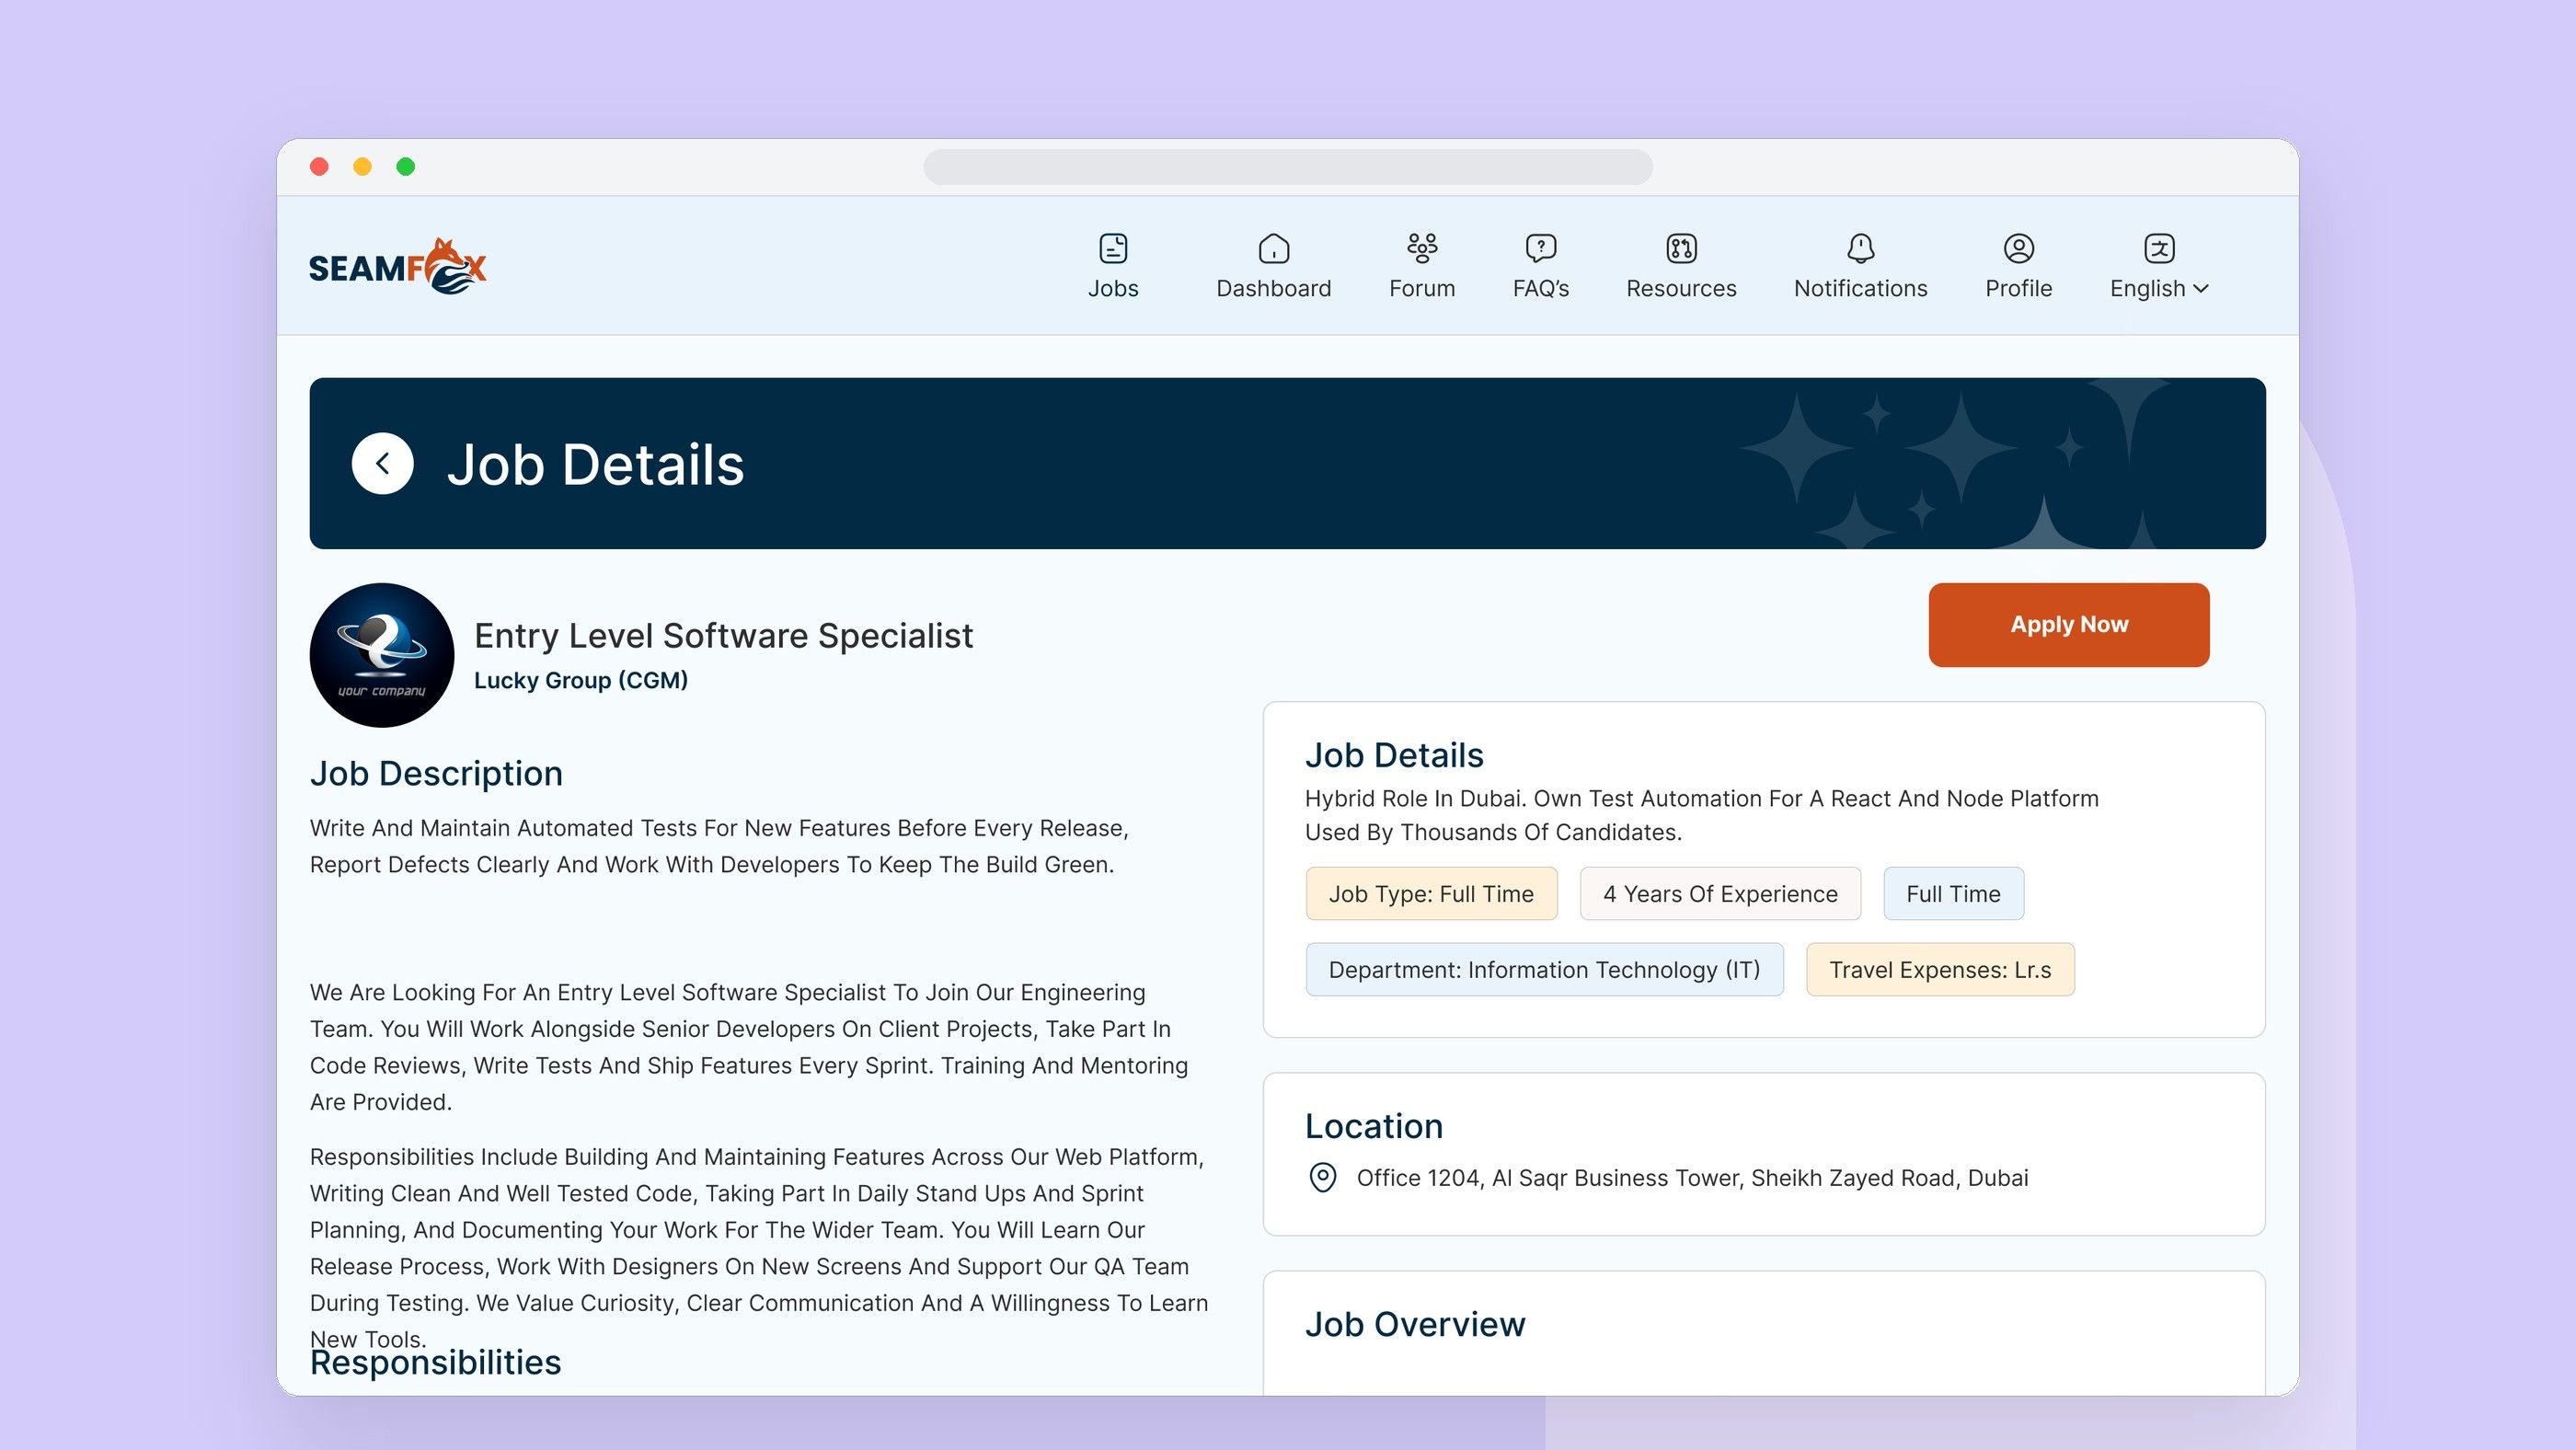Click the Job Overview heading
Image resolution: width=2576 pixels, height=1450 pixels.
(1414, 1324)
